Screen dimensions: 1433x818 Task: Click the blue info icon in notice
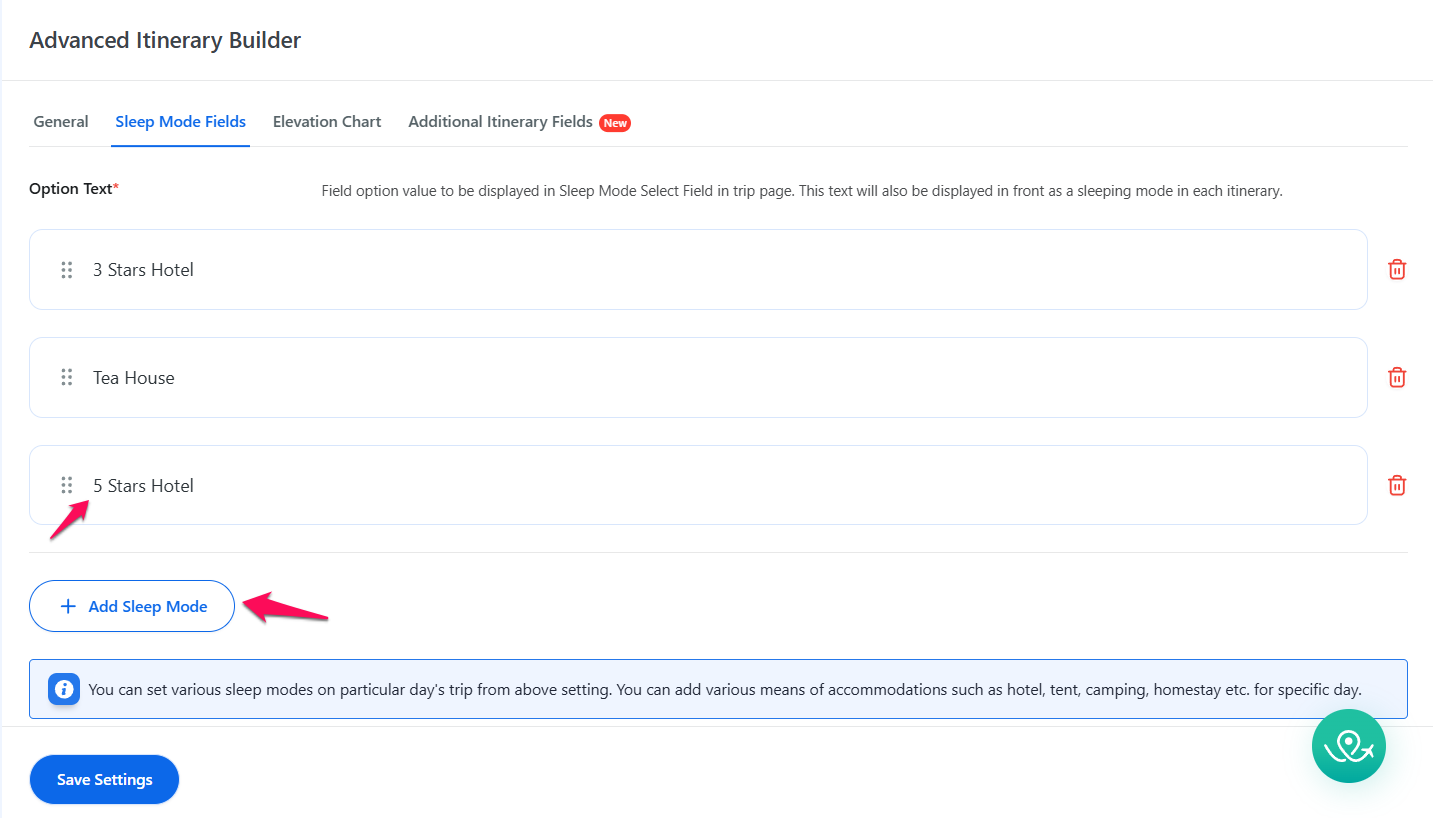pyautogui.click(x=65, y=689)
